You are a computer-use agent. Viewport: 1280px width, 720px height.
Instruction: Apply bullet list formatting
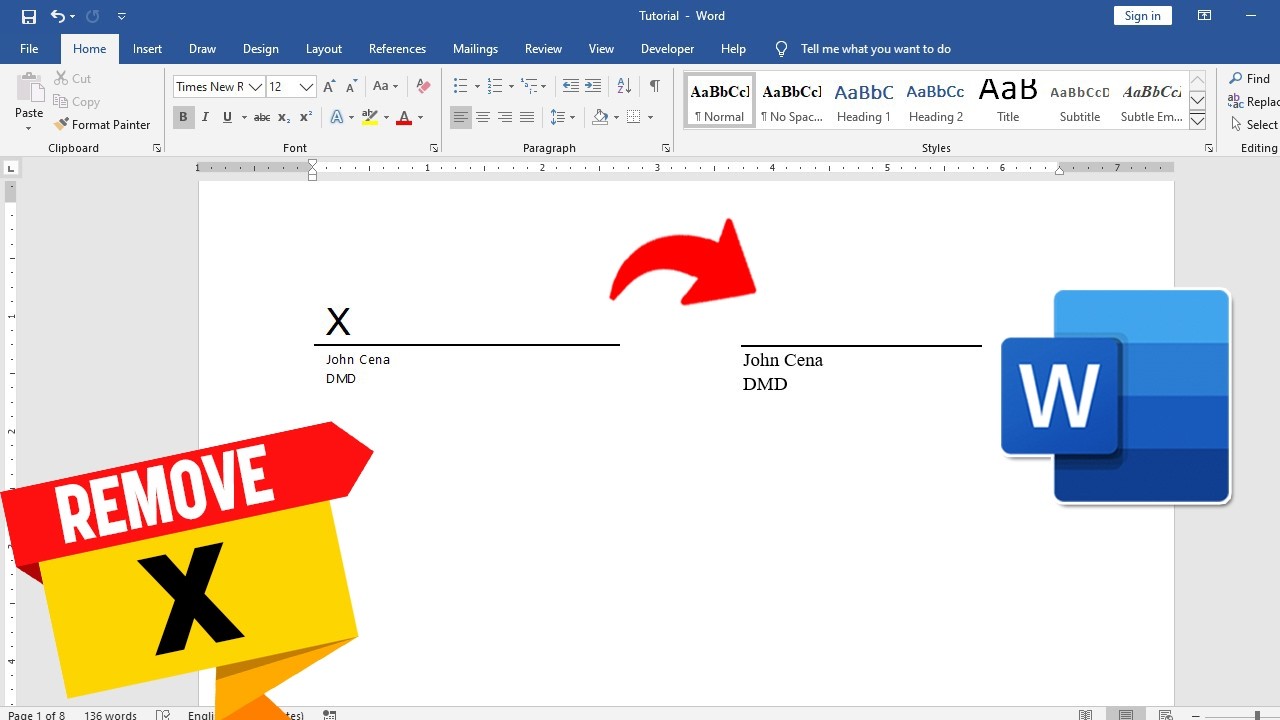460,87
